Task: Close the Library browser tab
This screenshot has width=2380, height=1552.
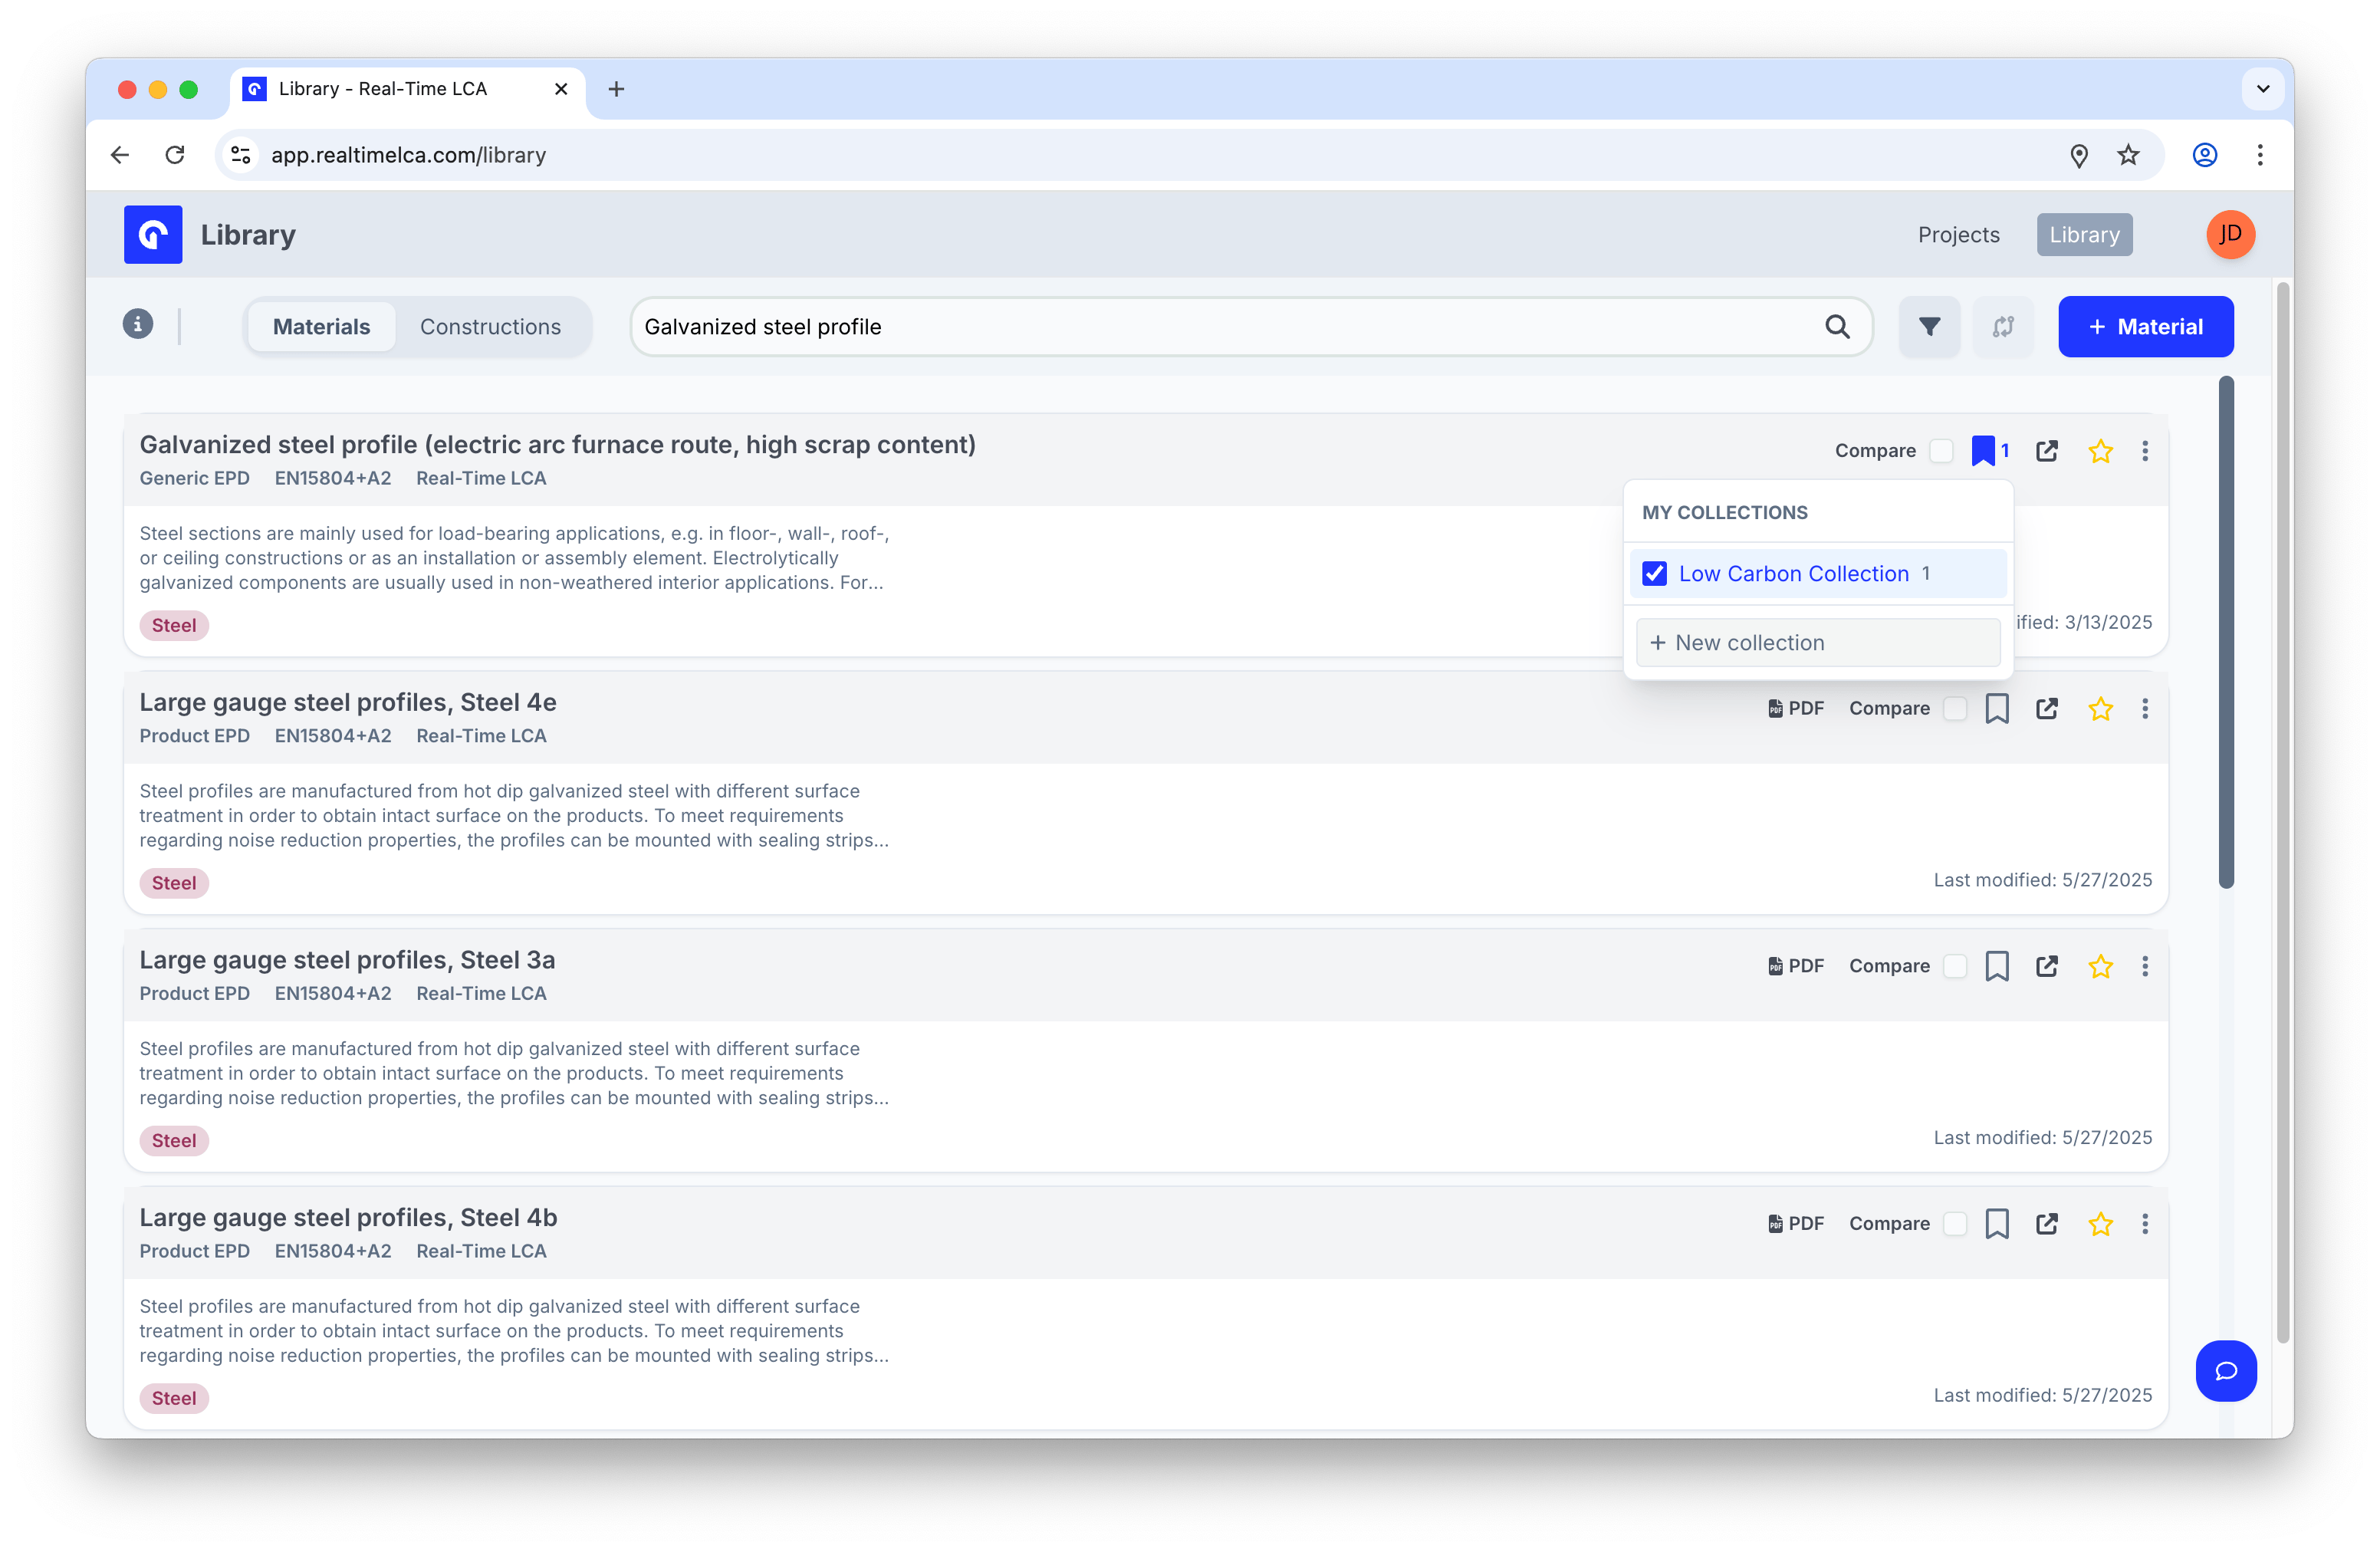Action: tap(561, 89)
